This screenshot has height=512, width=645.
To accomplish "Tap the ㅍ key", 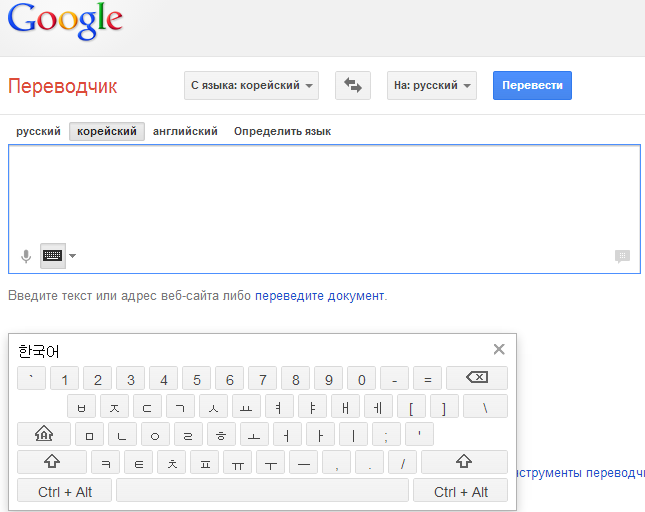I will (x=205, y=462).
